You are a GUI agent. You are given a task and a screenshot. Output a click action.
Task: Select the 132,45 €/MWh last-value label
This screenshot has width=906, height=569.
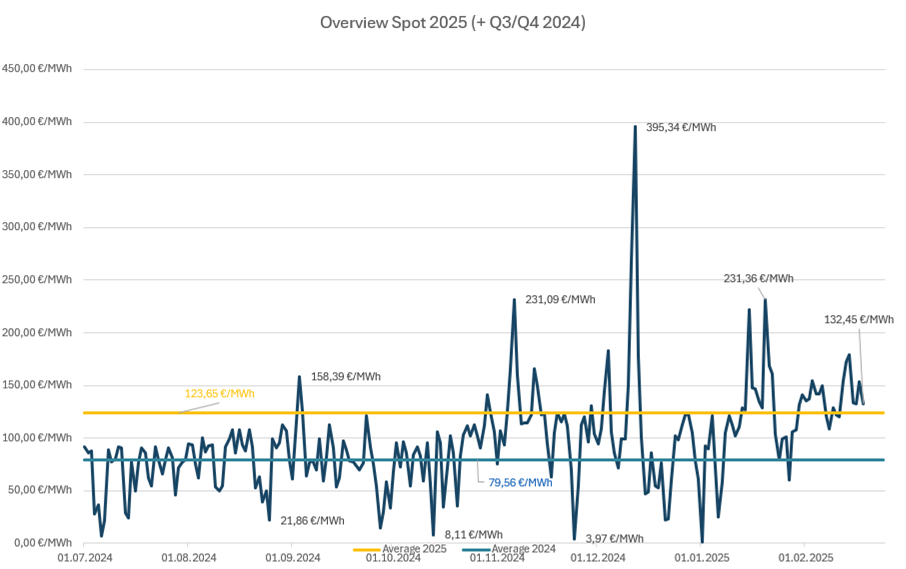pyautogui.click(x=859, y=320)
